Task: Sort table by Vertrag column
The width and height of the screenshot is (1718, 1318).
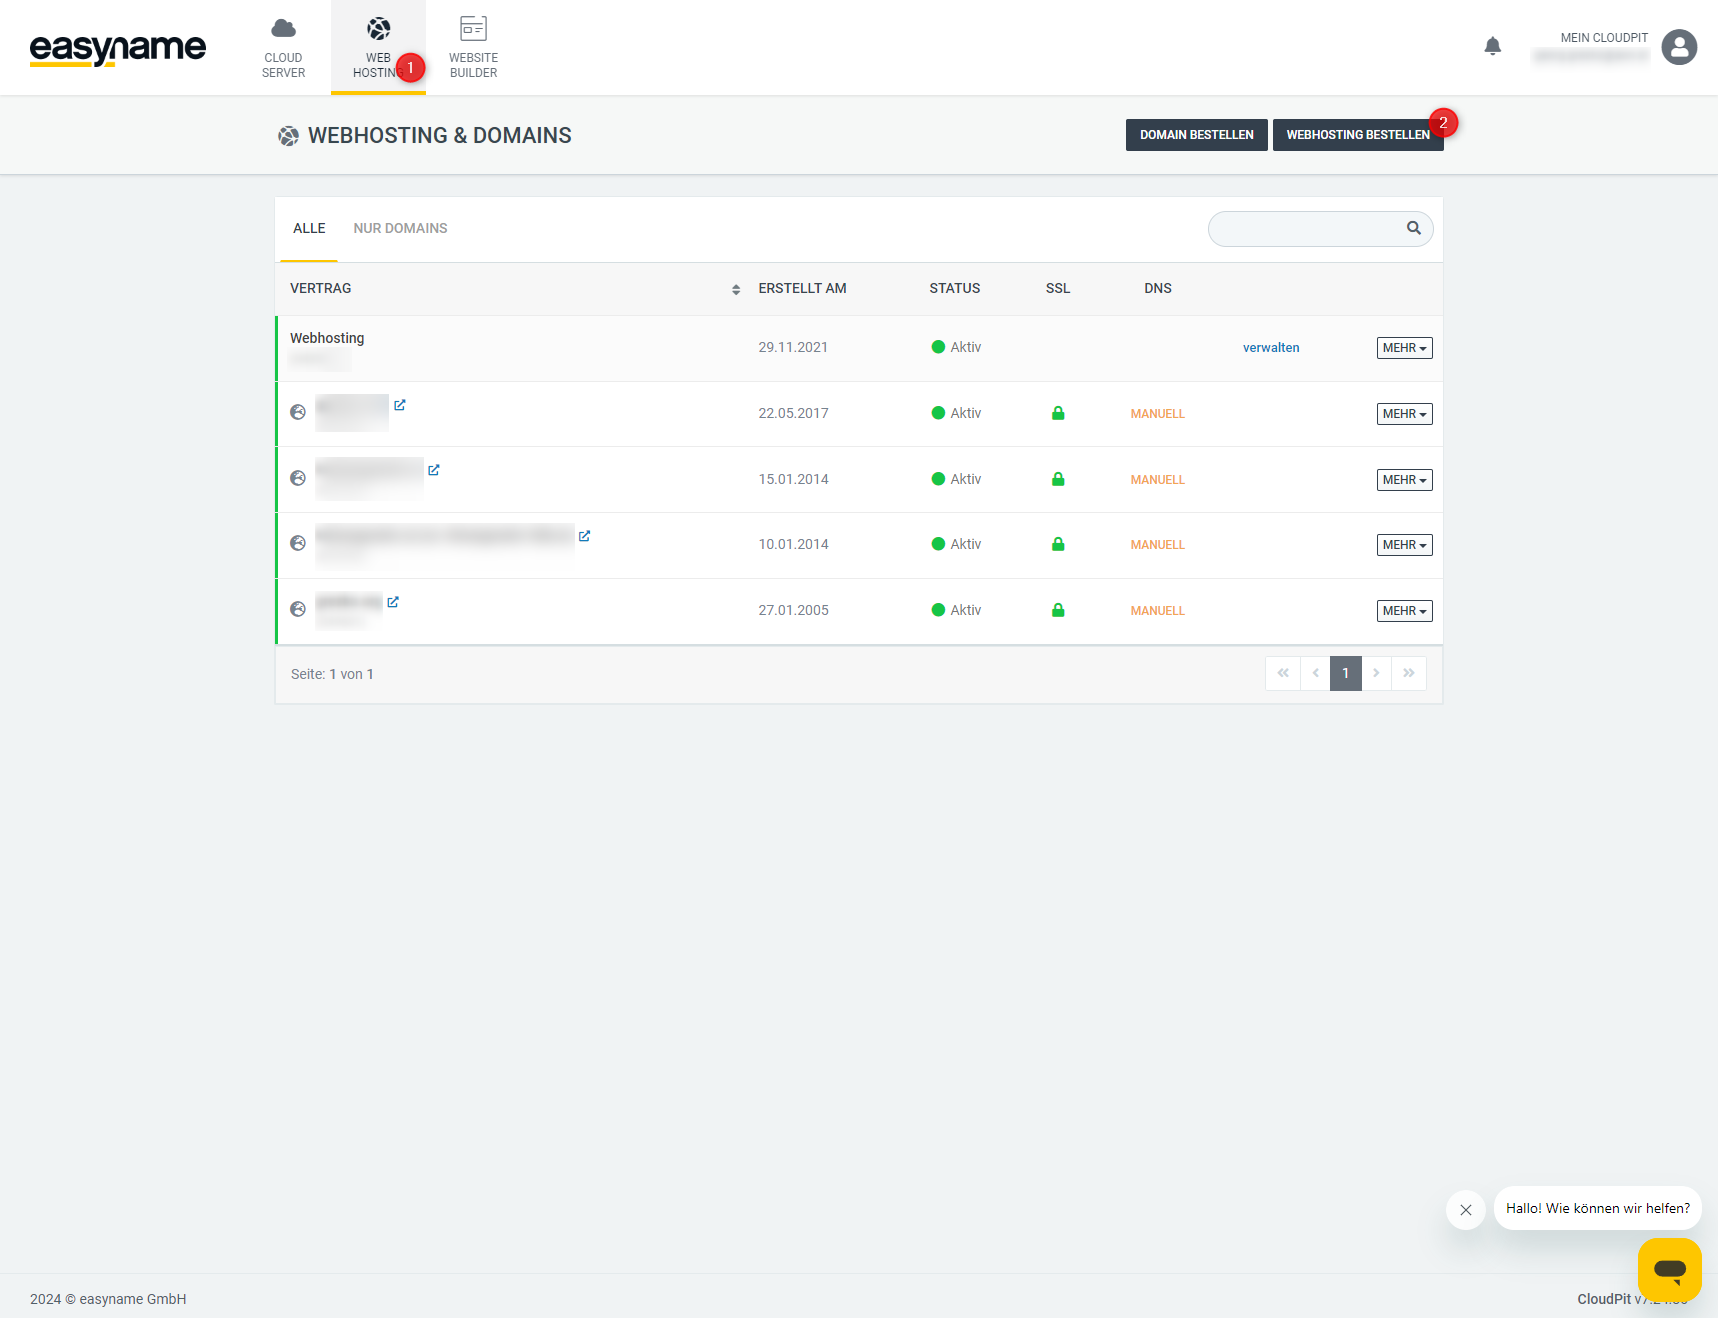Action: click(x=735, y=289)
